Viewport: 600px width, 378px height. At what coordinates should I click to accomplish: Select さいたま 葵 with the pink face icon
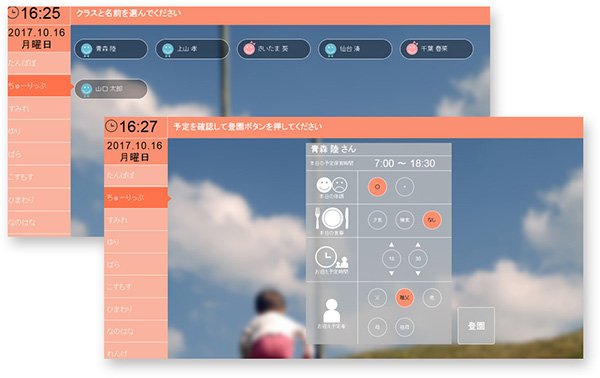[274, 49]
